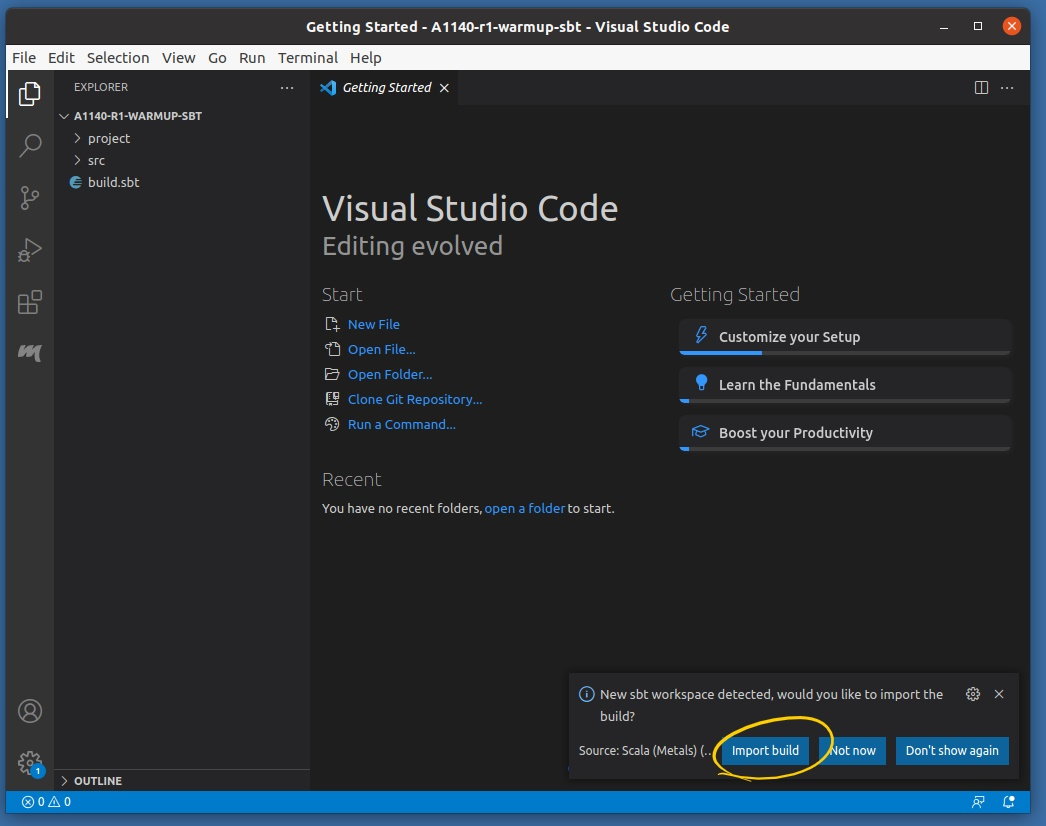The height and width of the screenshot is (826, 1046).
Task: Open notification settings gear icon
Action: pyautogui.click(x=973, y=694)
